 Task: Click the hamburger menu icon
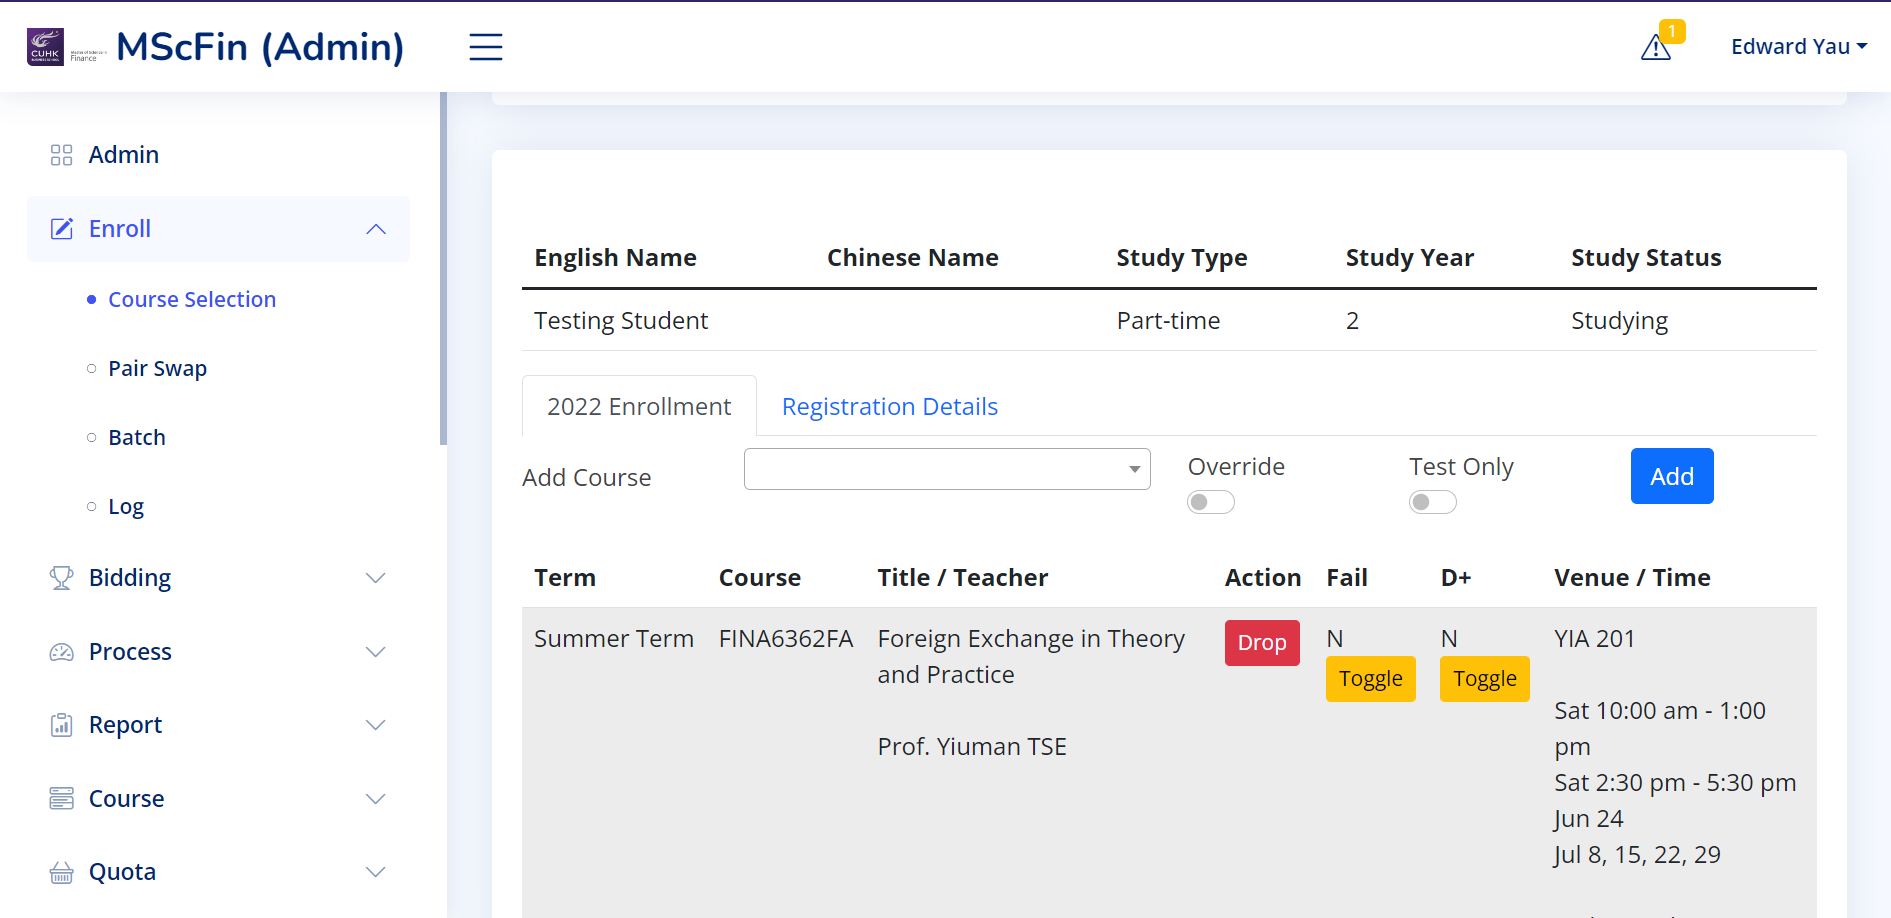pos(485,47)
